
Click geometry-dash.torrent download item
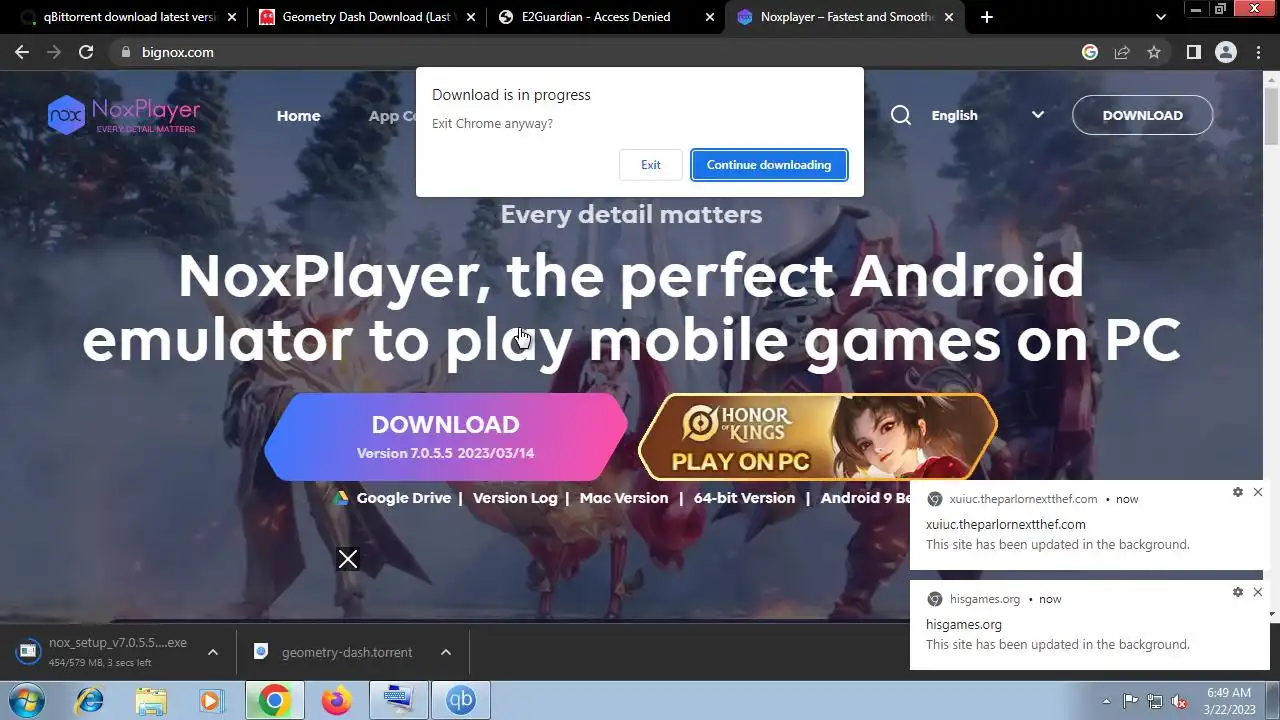pyautogui.click(x=335, y=652)
